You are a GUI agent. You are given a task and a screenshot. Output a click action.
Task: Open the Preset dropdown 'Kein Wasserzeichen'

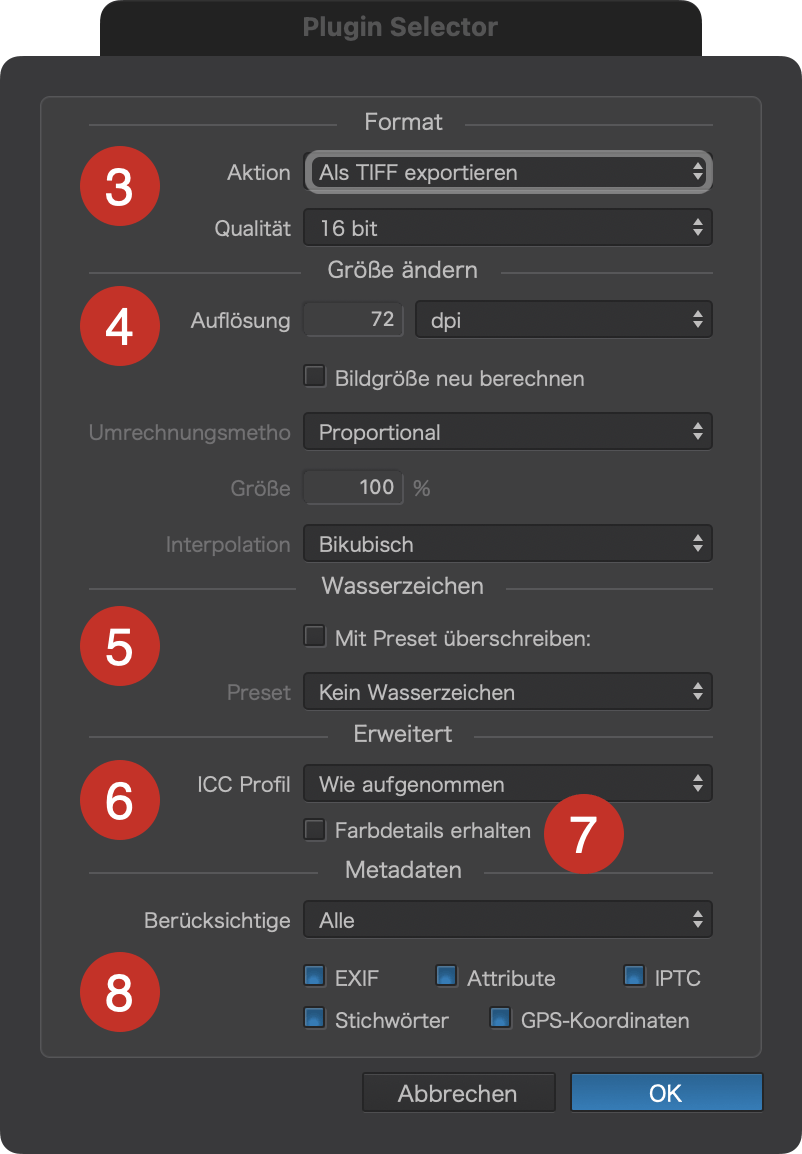508,692
